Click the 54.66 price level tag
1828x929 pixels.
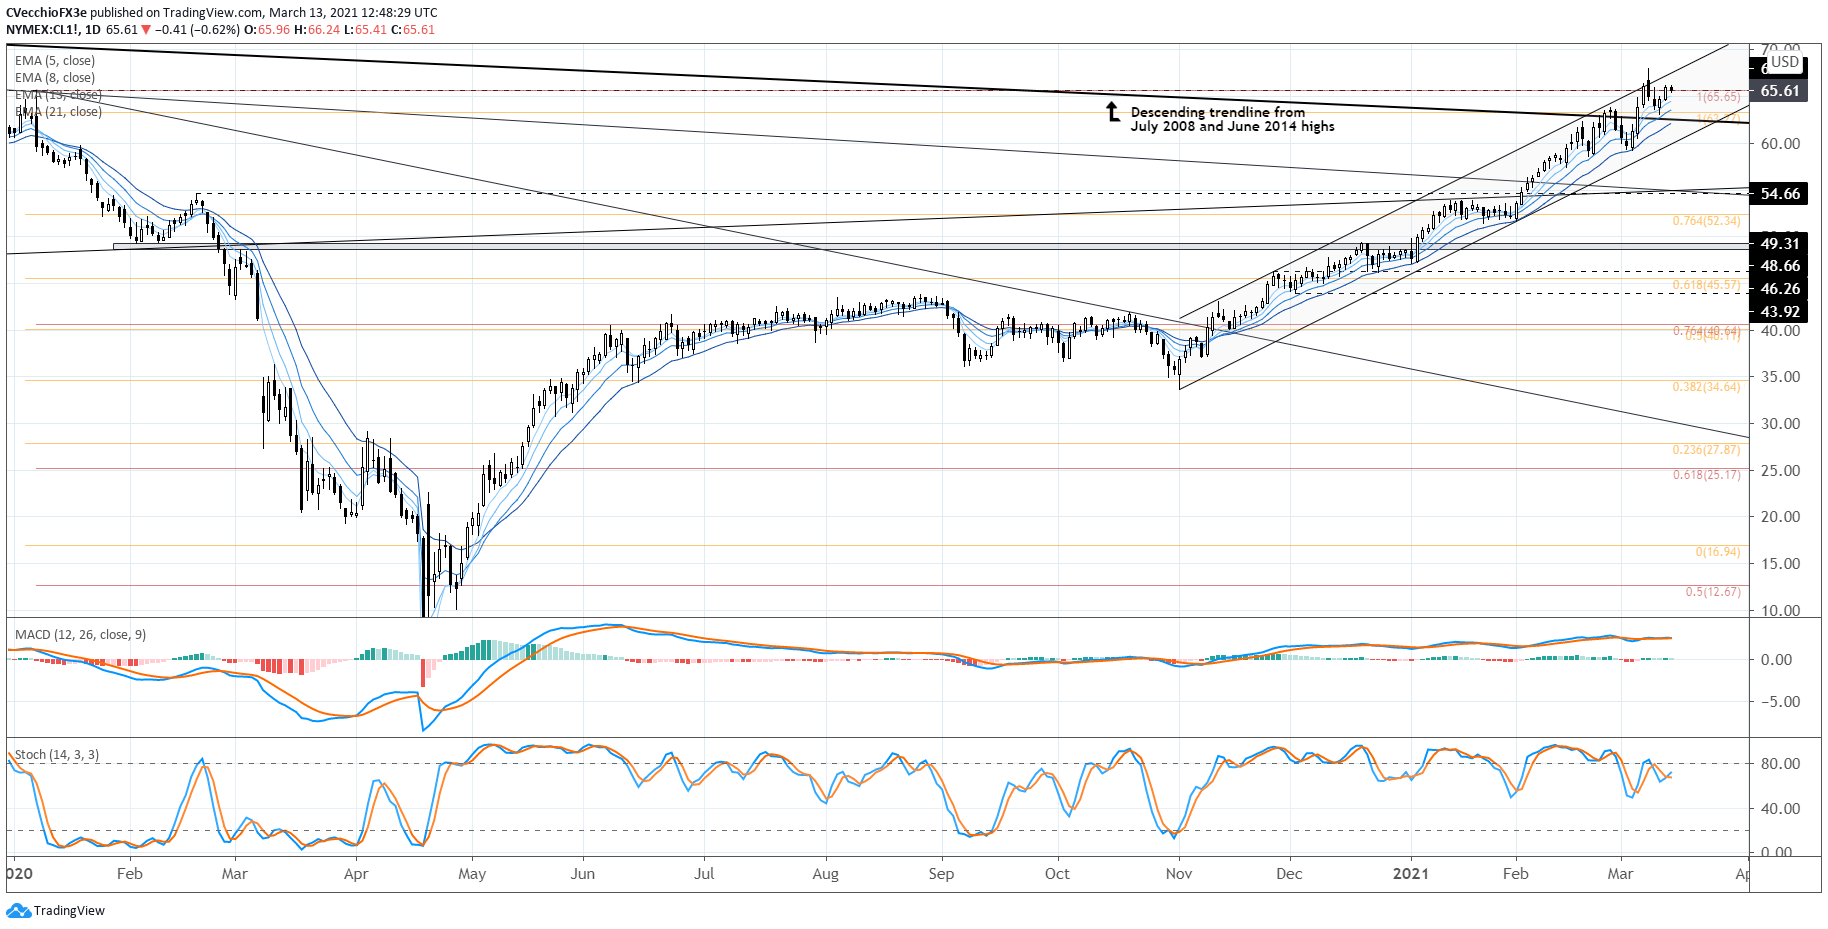[x=1779, y=194]
